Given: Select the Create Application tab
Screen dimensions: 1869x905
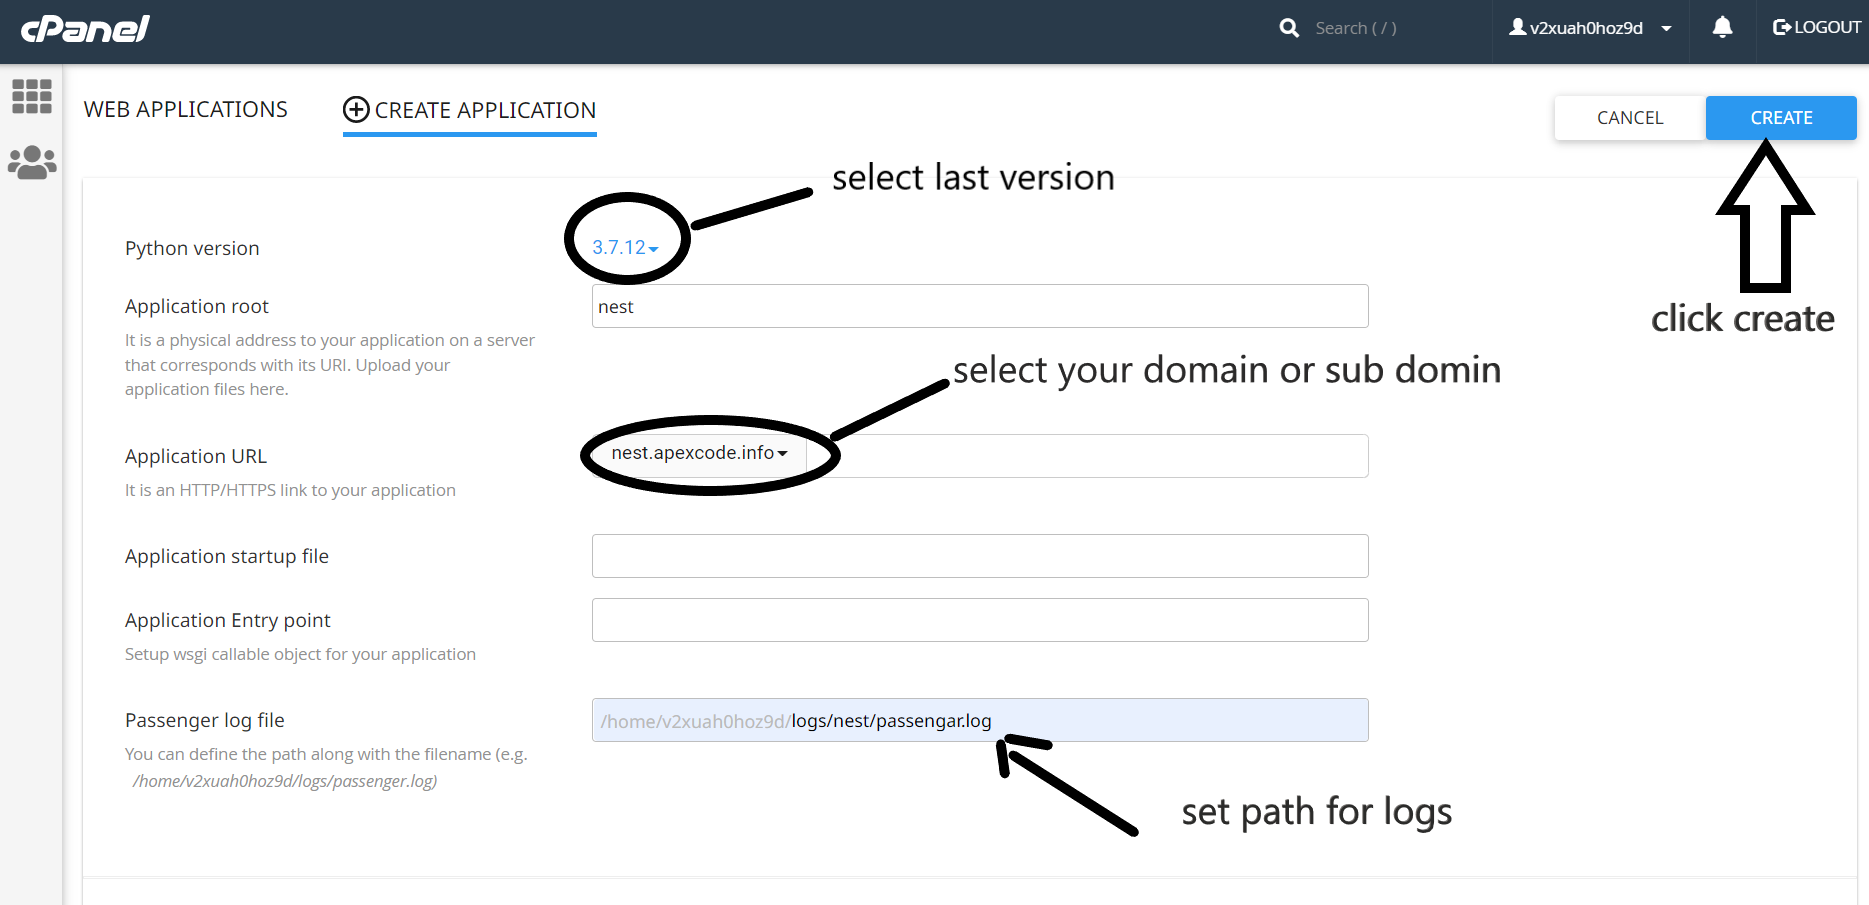Looking at the screenshot, I should point(484,110).
